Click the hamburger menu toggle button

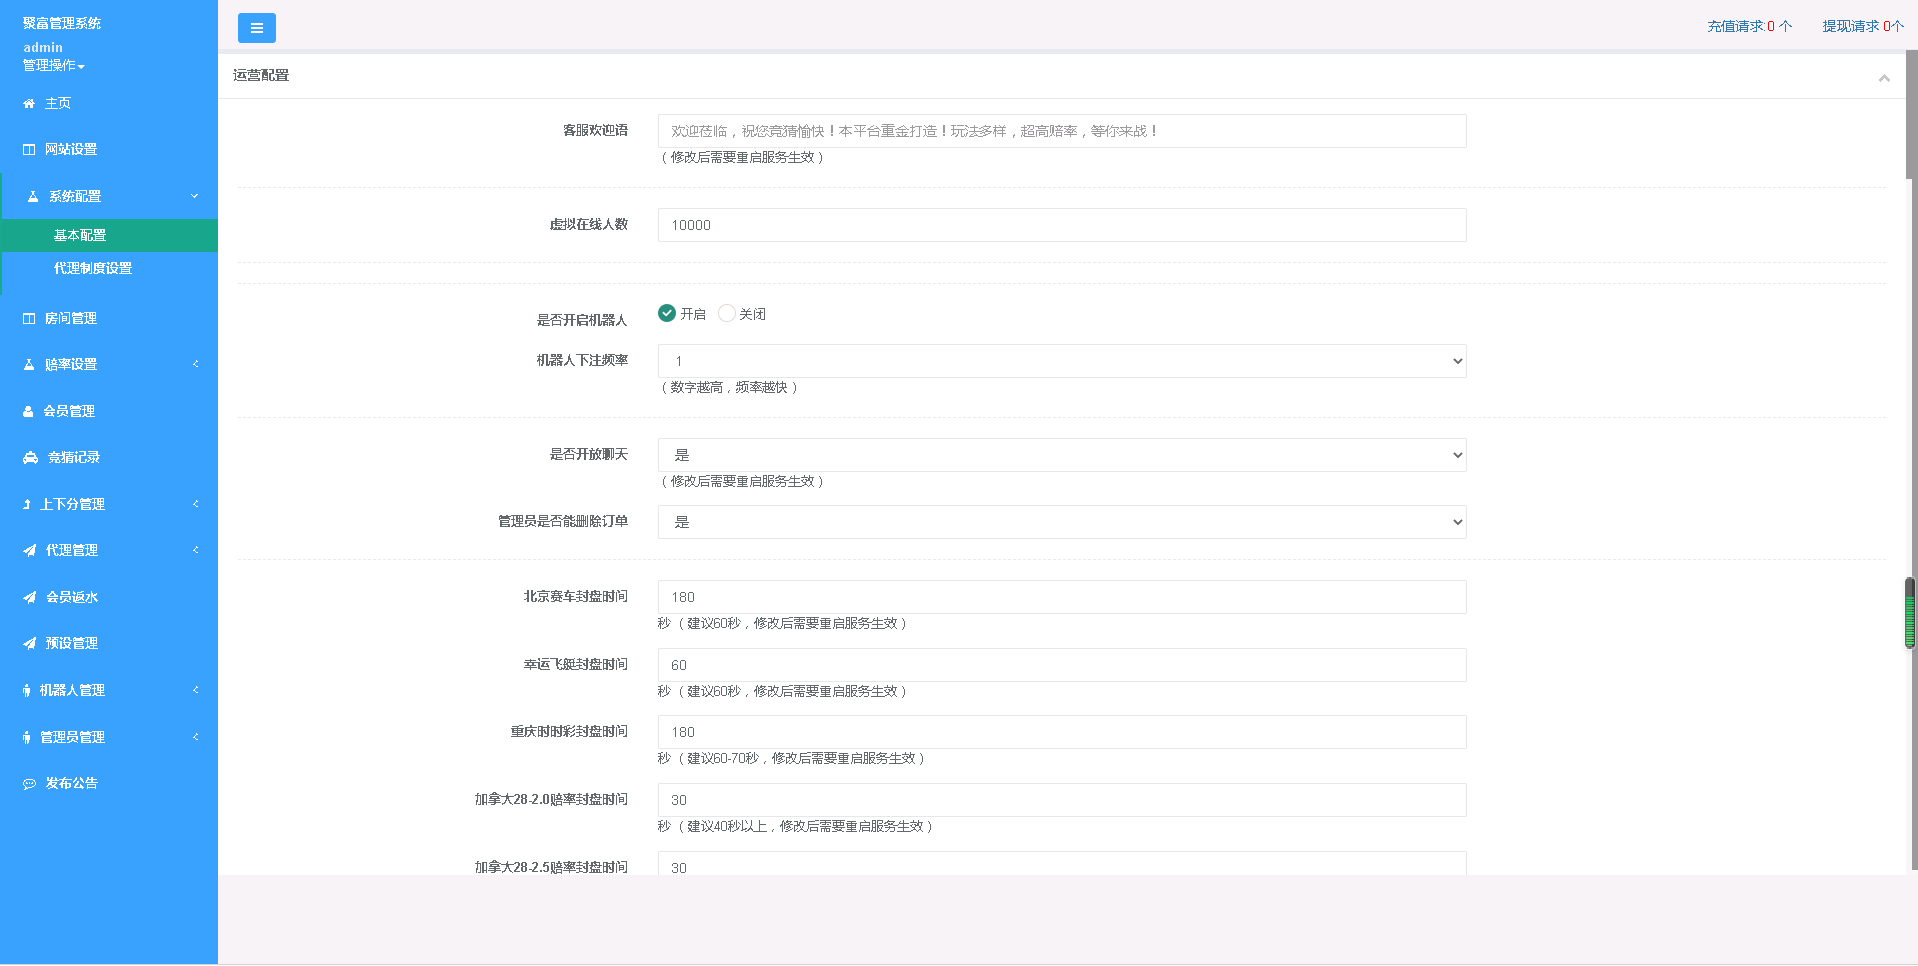coord(256,28)
